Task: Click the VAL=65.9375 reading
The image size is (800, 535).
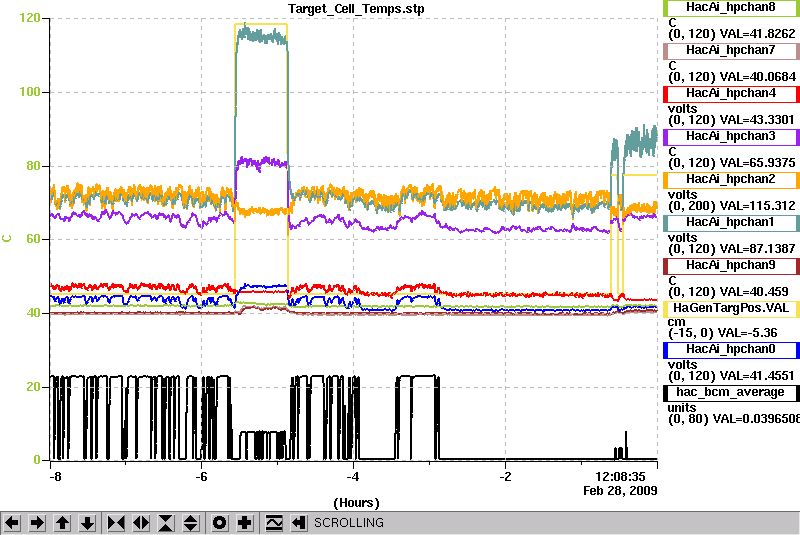Action: 757,163
